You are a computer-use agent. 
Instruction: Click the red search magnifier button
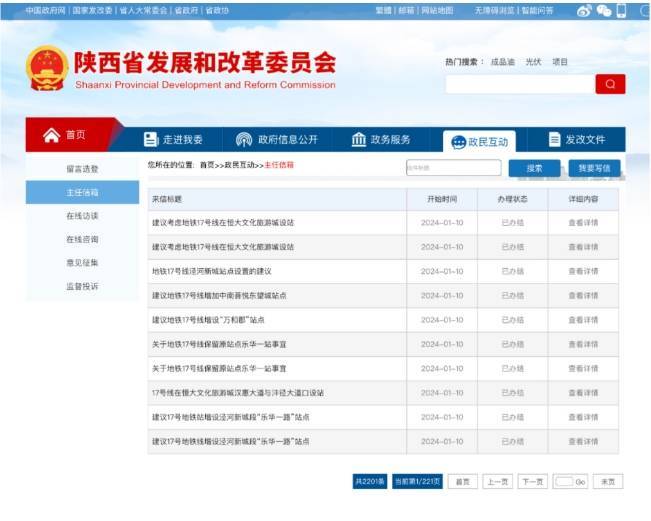point(610,85)
